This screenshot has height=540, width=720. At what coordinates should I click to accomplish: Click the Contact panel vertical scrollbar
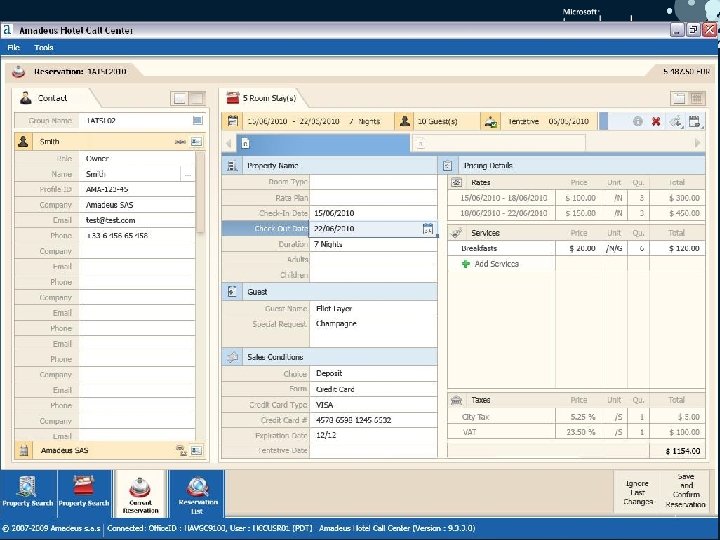200,193
